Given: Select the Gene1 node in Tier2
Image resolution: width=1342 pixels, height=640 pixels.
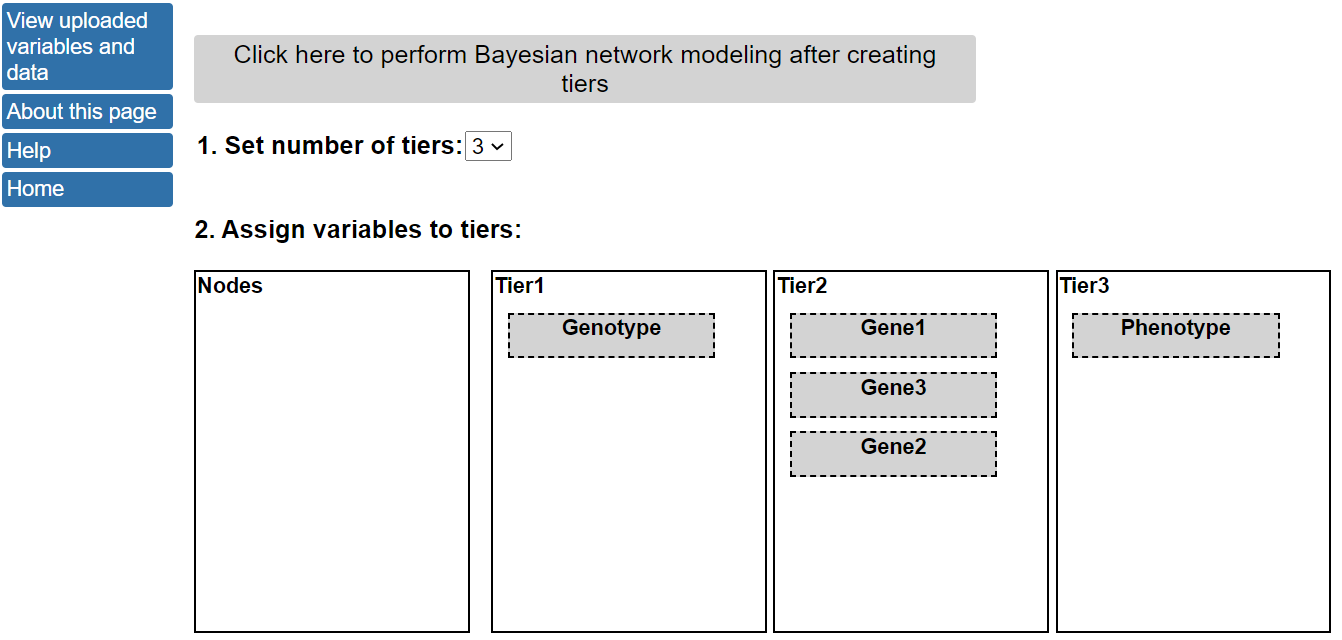Looking at the screenshot, I should tap(893, 335).
